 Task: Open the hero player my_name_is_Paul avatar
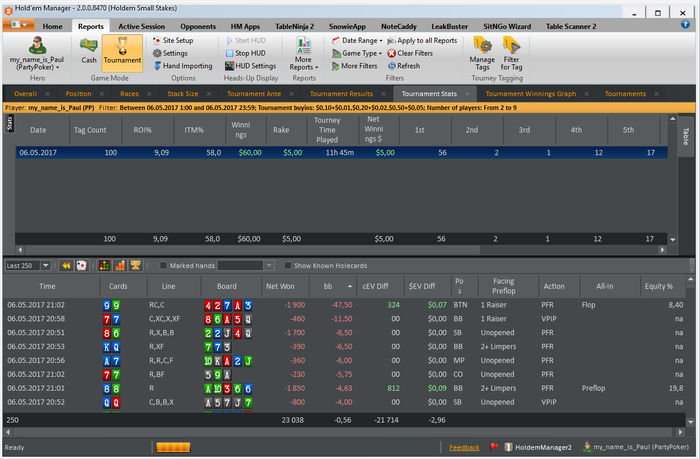(37, 45)
